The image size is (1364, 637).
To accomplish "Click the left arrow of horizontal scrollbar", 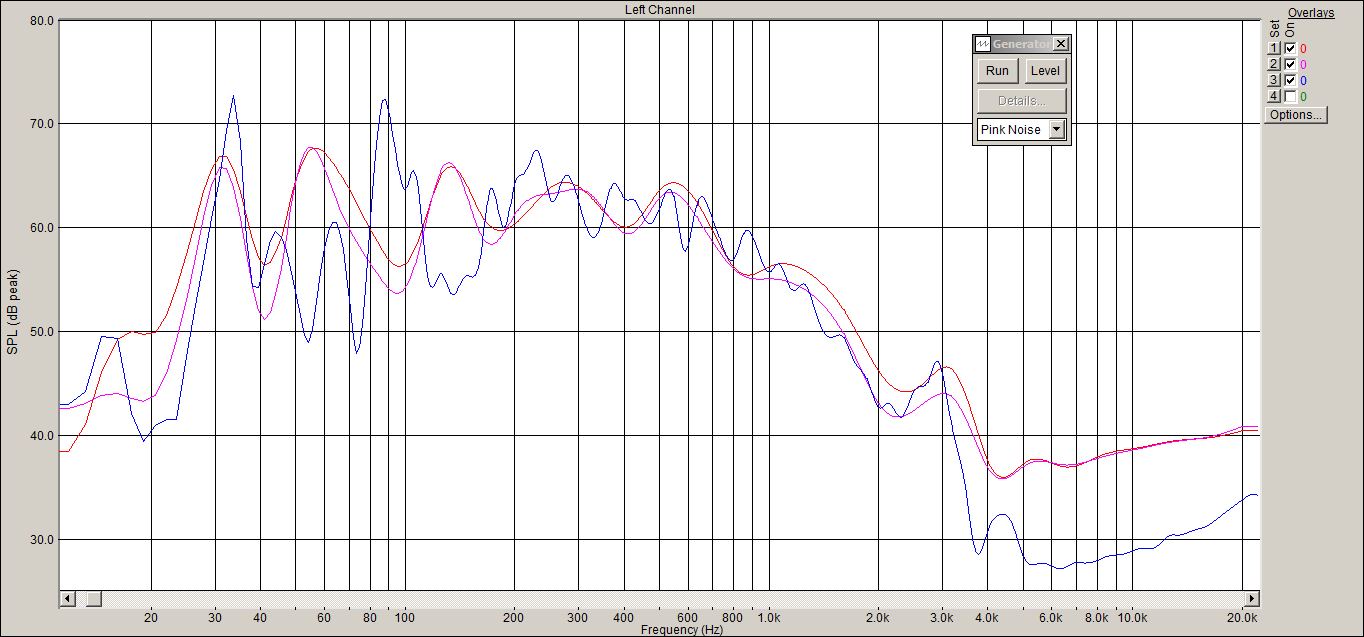I will click(68, 598).
